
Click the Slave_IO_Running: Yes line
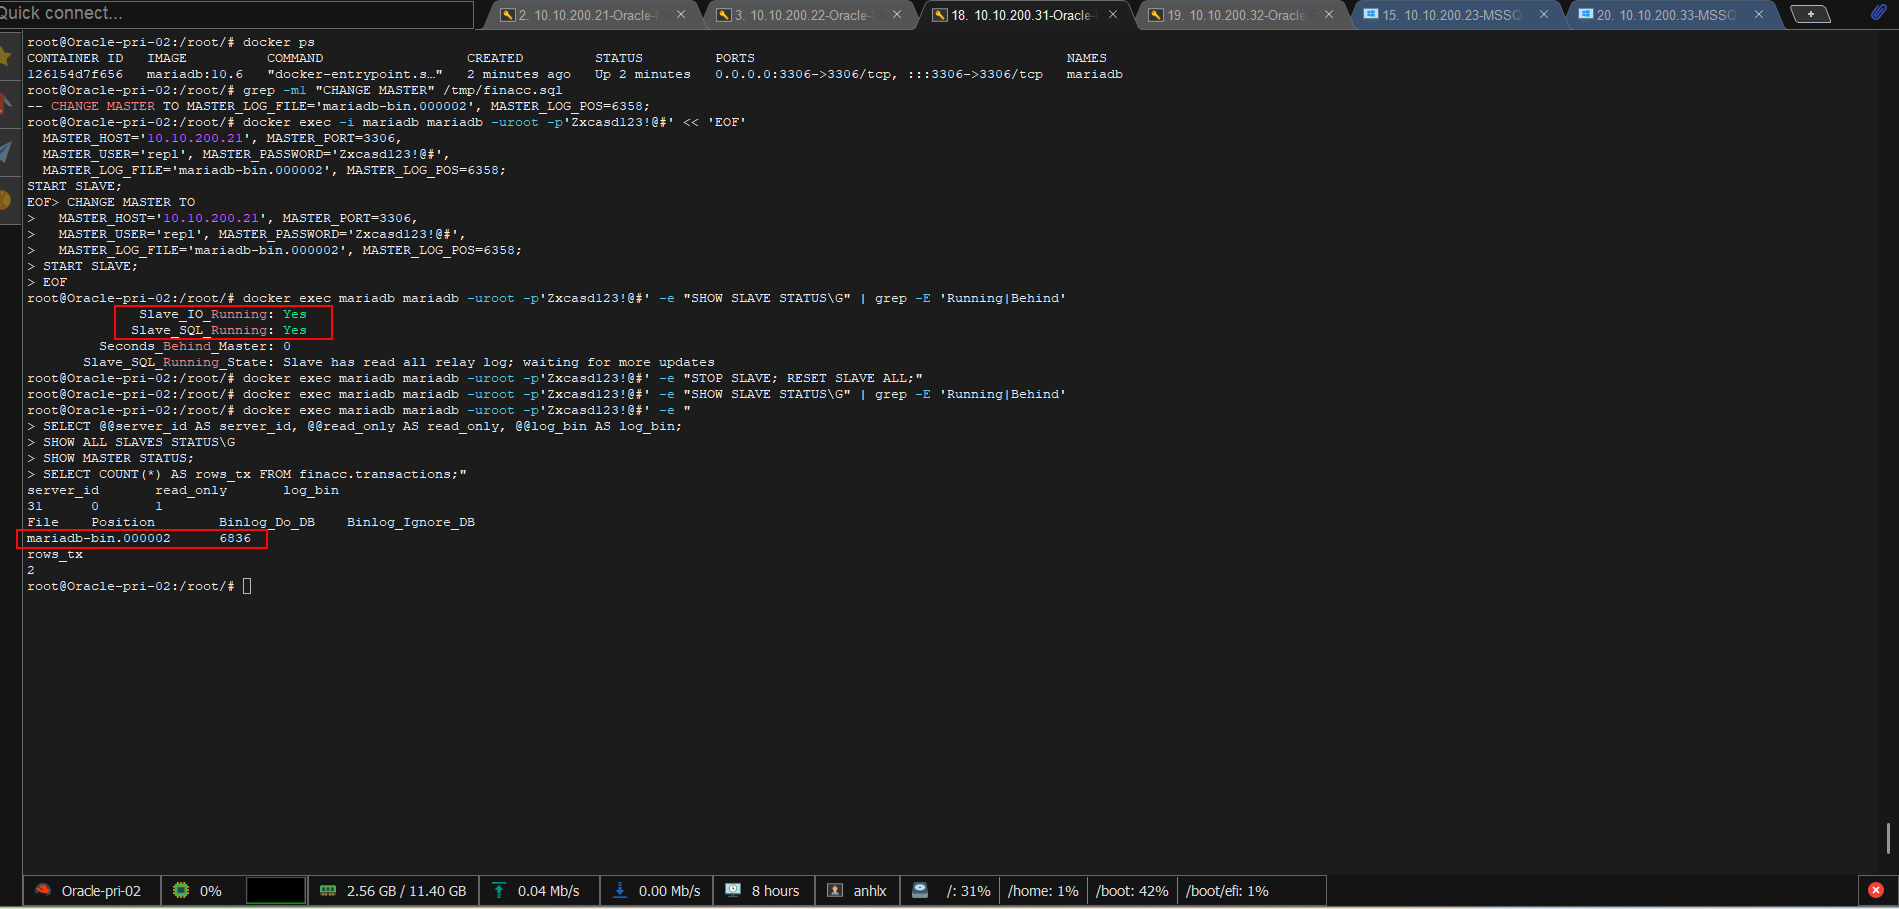coord(223,314)
